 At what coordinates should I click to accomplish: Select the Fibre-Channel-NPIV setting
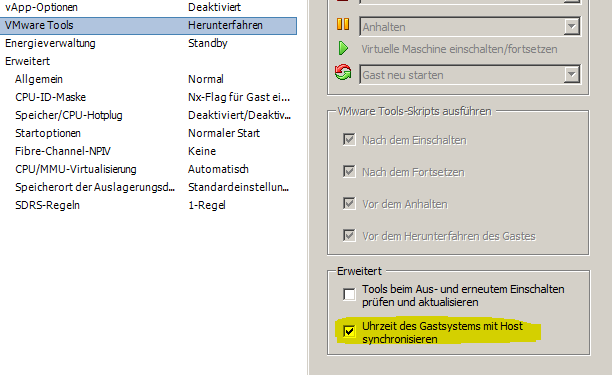coord(148,151)
